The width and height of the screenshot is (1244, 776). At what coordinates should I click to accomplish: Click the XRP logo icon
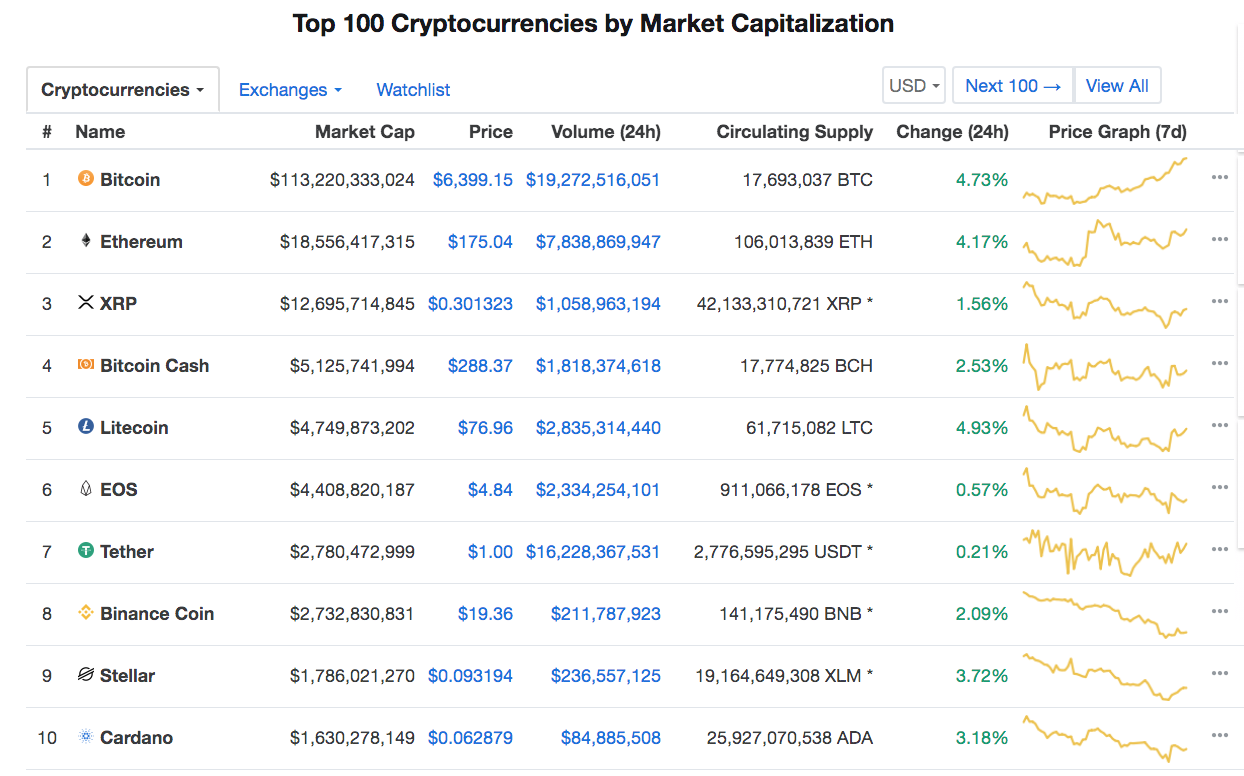coord(86,303)
